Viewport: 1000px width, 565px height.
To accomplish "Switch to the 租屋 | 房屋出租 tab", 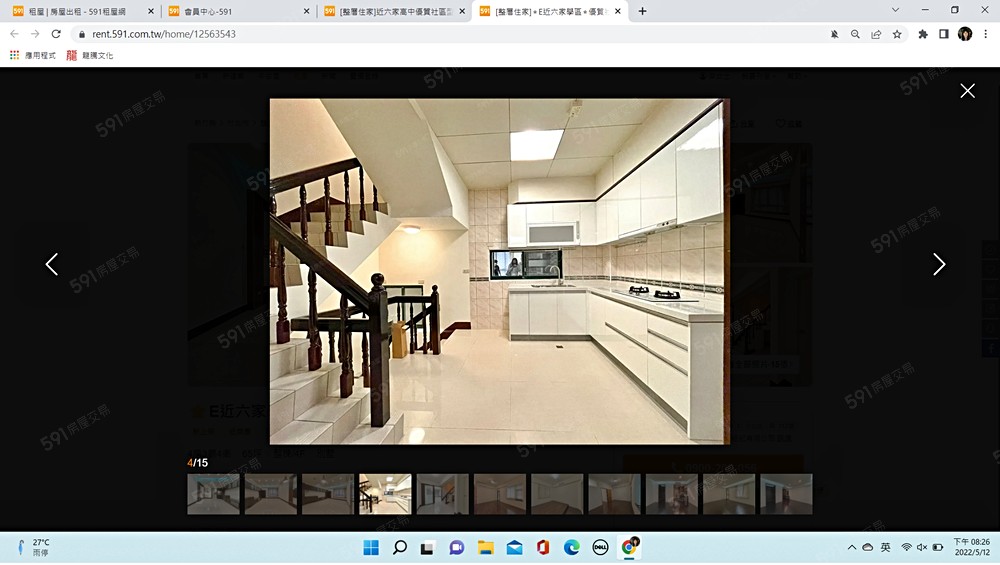I will tap(80, 11).
